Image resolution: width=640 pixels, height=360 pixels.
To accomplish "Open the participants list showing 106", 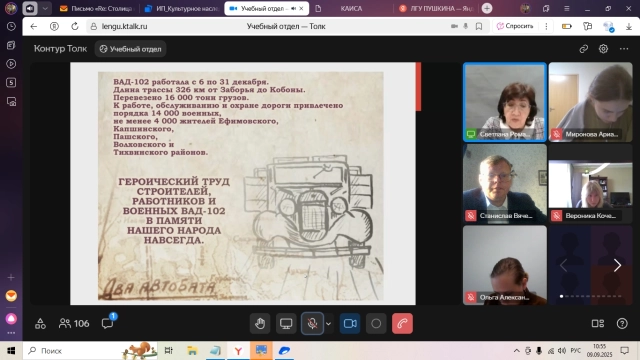I will tap(74, 323).
